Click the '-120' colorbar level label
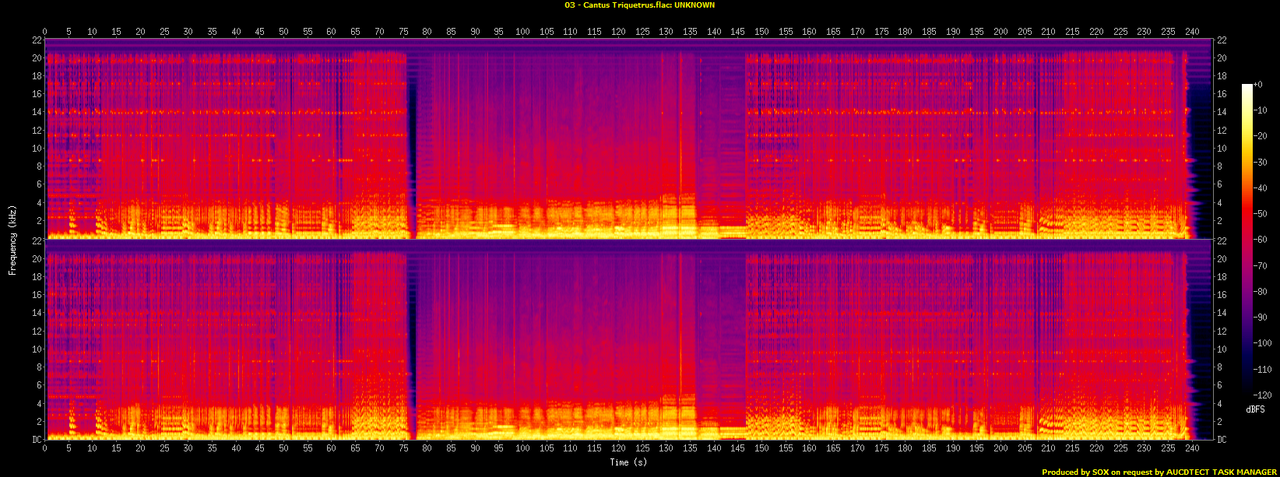The width and height of the screenshot is (1280, 477). [1264, 394]
